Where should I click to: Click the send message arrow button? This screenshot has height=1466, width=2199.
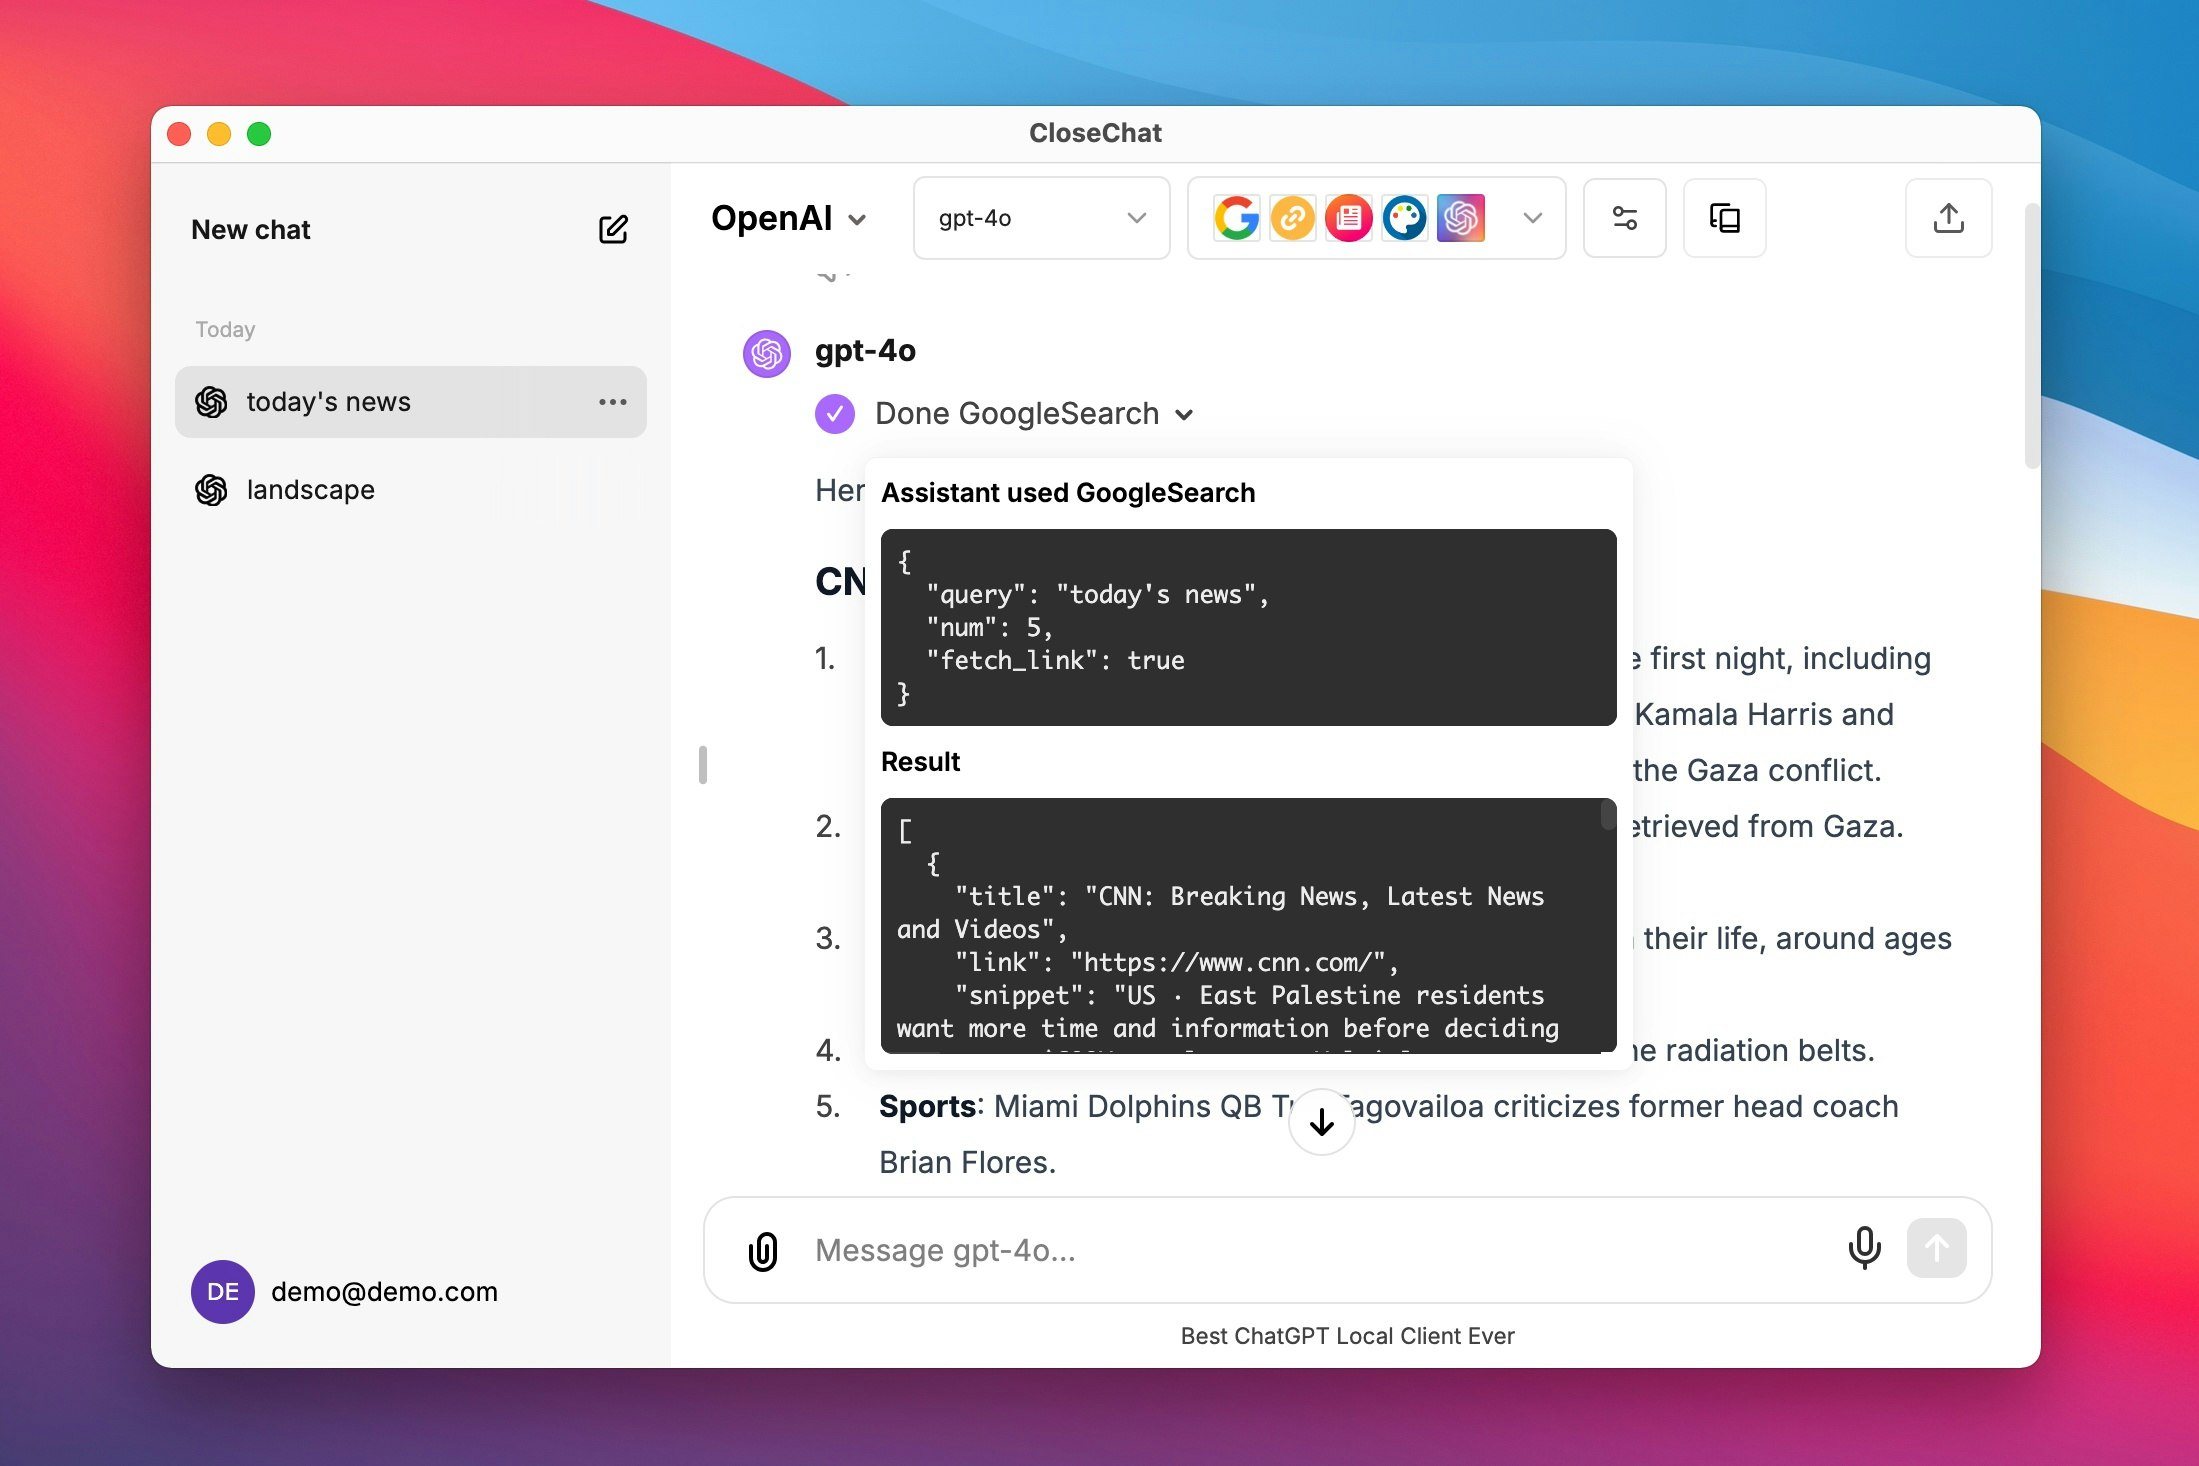[1936, 1248]
